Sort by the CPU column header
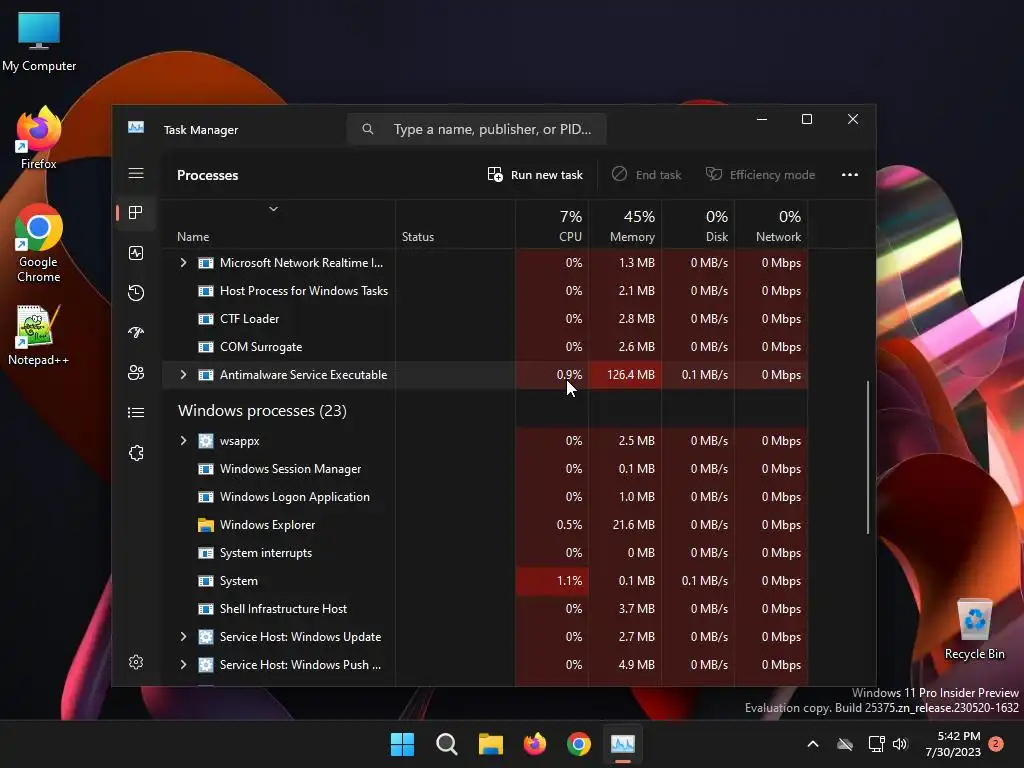This screenshot has height=768, width=1024. (x=552, y=225)
